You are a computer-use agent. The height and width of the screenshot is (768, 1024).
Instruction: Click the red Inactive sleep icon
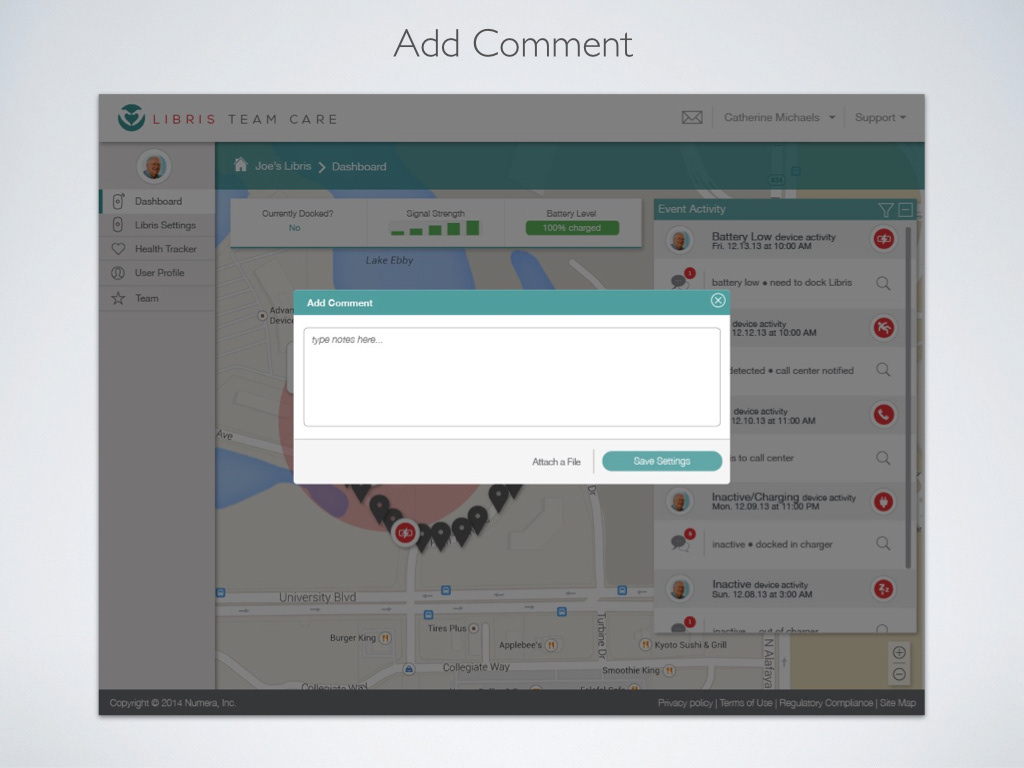point(884,589)
